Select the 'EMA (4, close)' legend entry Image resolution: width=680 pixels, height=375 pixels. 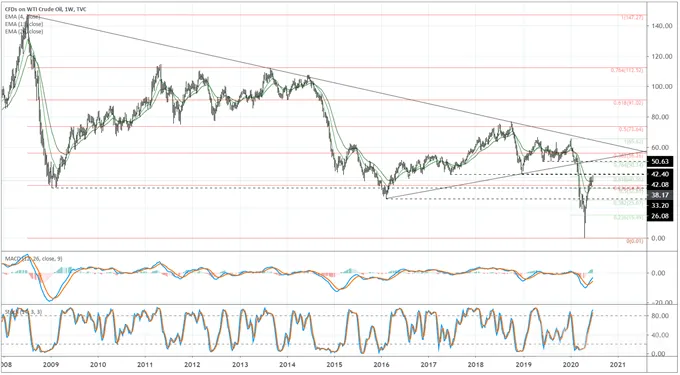click(x=23, y=17)
